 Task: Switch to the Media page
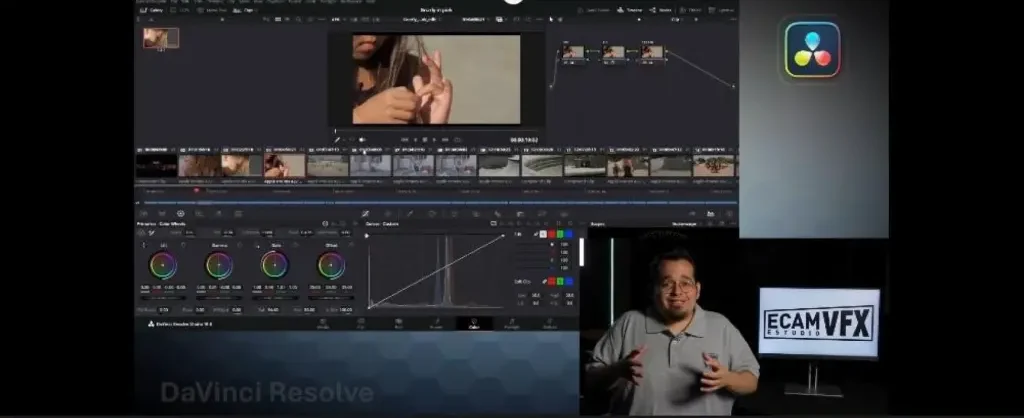coord(323,323)
